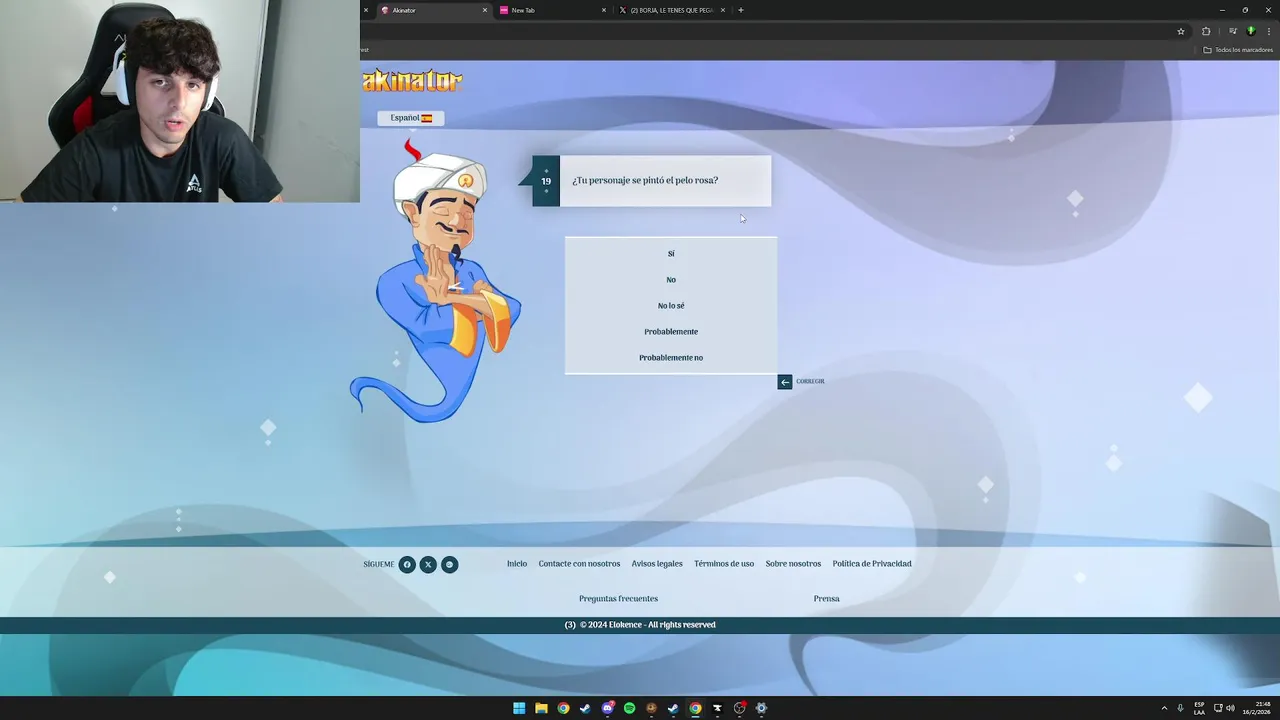Open the volume speaker tray icon
The image size is (1280, 720).
(x=1230, y=708)
